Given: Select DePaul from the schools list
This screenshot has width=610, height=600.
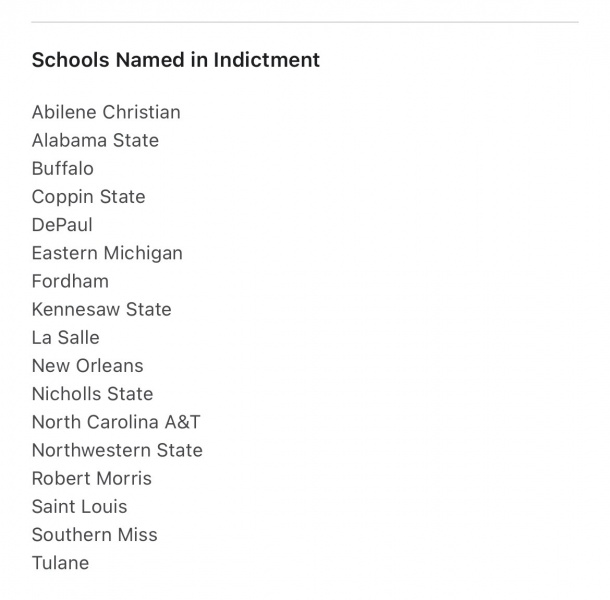Looking at the screenshot, I should point(62,225).
